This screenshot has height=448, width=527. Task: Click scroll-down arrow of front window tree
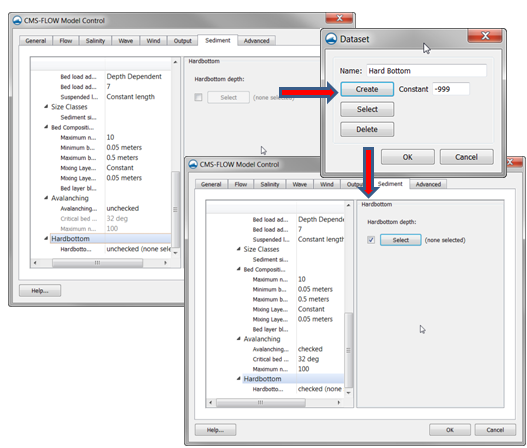pyautogui.click(x=349, y=393)
